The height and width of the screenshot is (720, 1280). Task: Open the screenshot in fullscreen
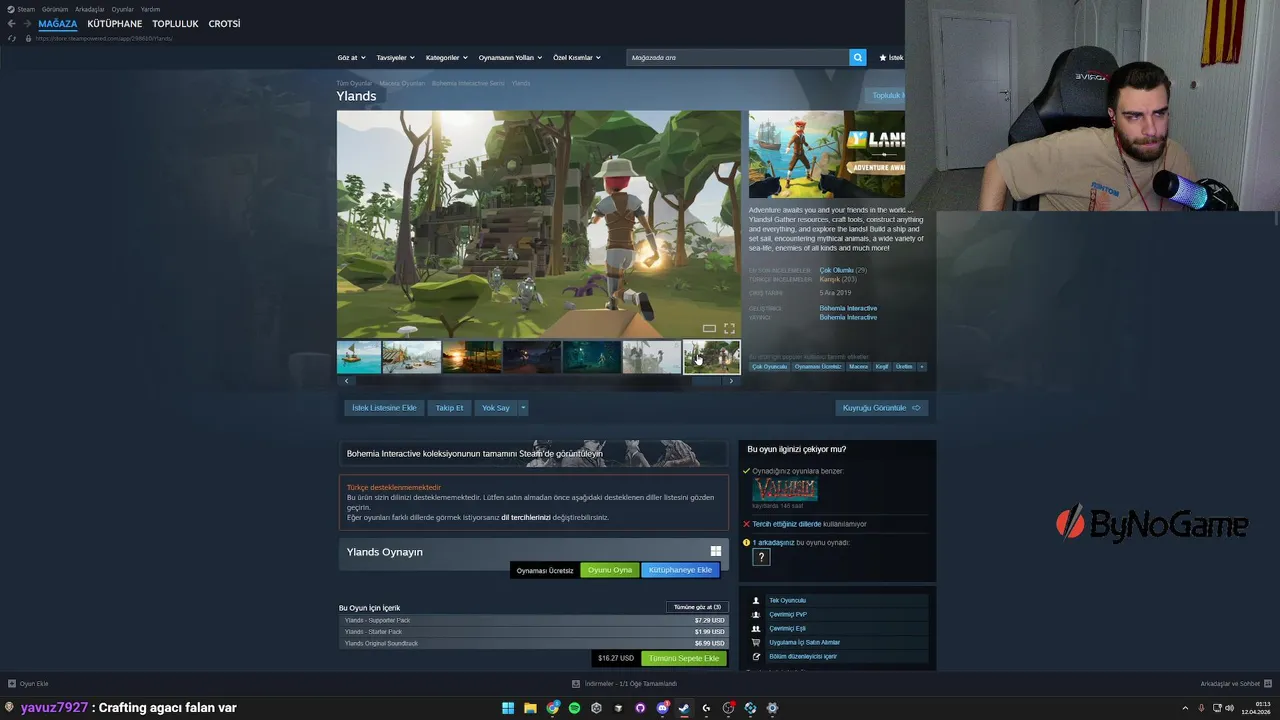729,328
